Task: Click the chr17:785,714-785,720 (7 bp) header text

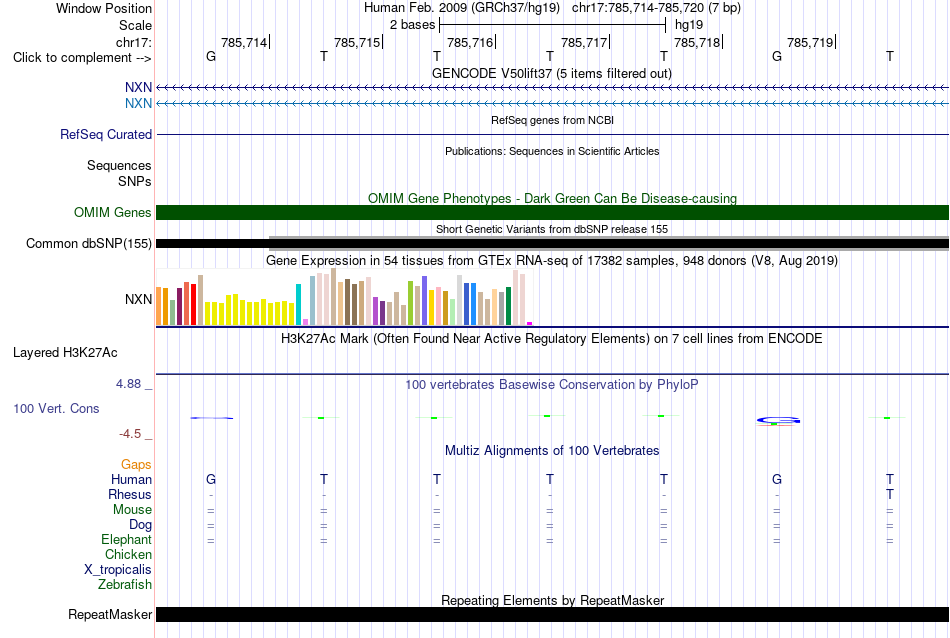Action: (x=656, y=8)
